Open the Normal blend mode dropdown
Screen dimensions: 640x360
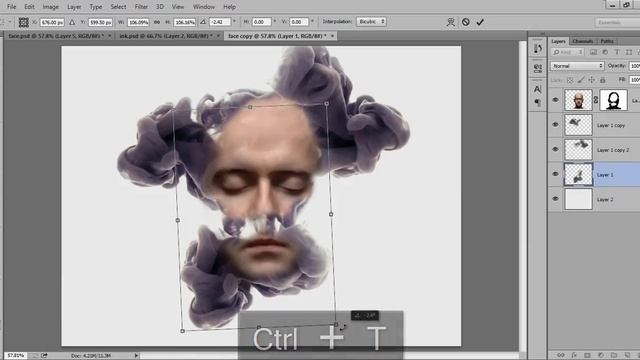click(577, 66)
